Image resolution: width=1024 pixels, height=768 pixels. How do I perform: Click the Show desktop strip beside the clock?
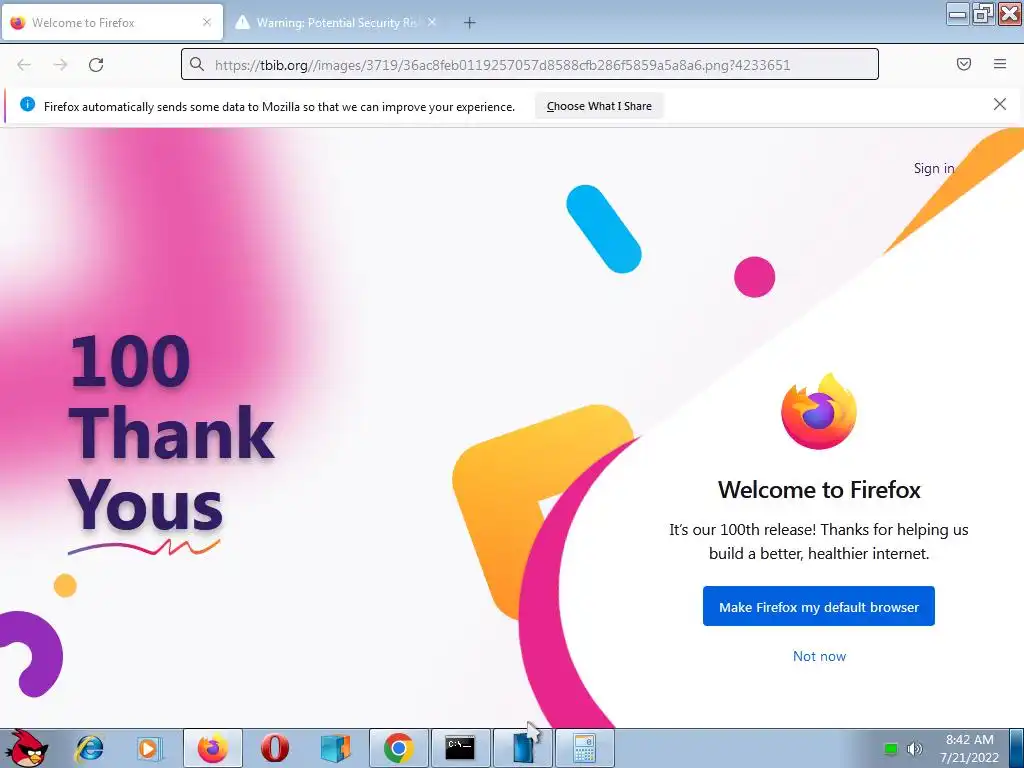pyautogui.click(x=1017, y=748)
